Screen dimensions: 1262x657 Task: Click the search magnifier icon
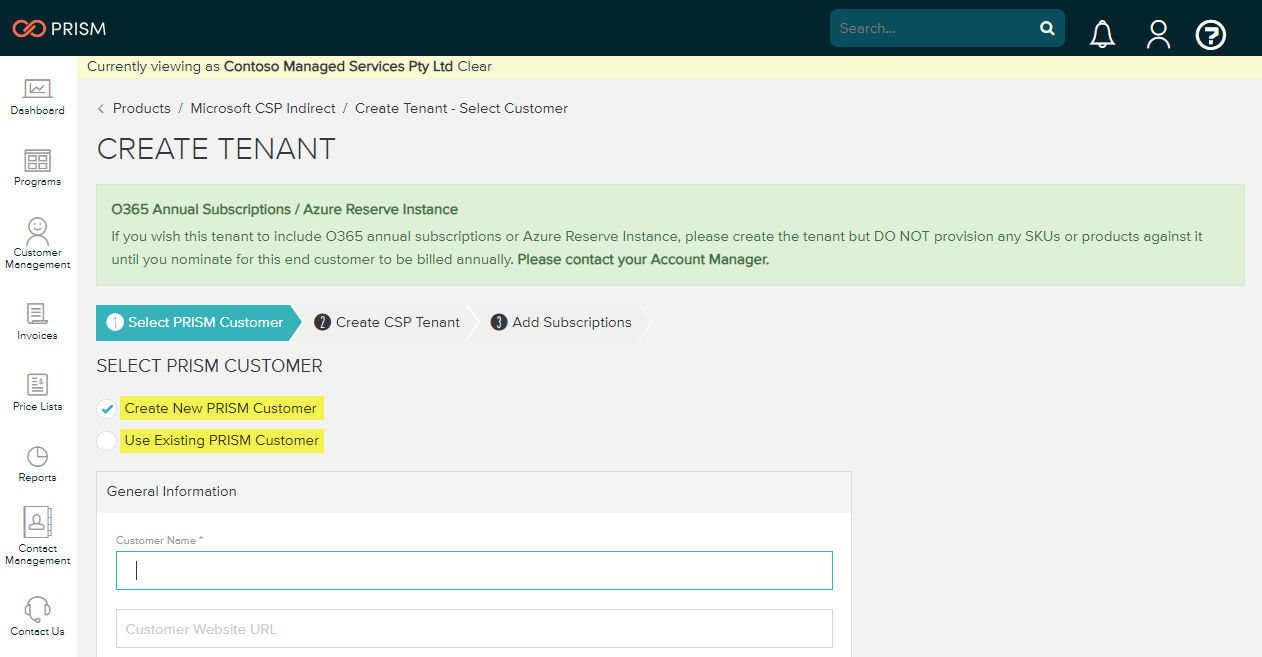click(1047, 28)
